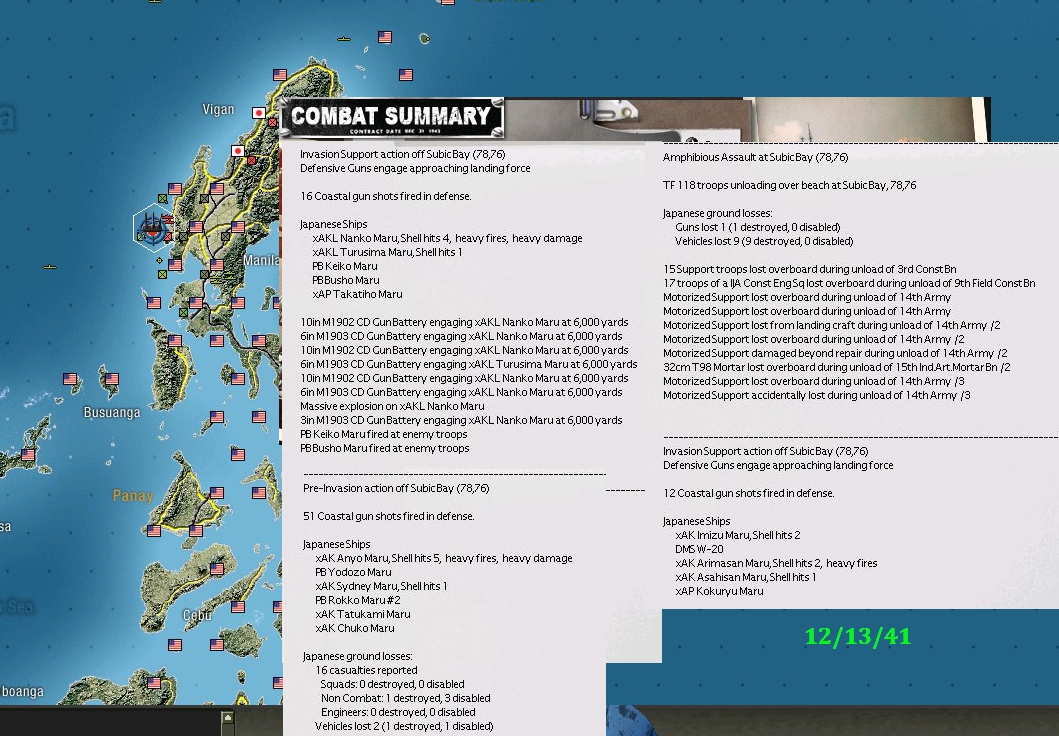Click the 'xAK Tatukami Maru' ship entry
This screenshot has width=1059, height=736.
coord(363,614)
